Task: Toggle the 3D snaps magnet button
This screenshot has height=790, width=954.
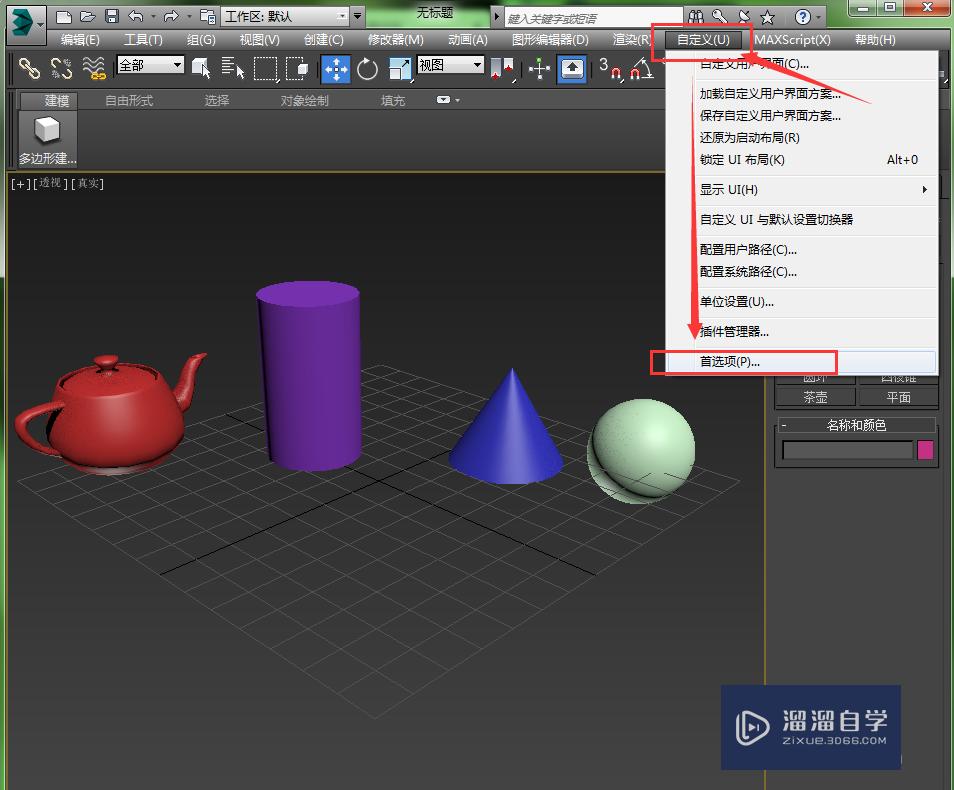Action: click(x=609, y=68)
